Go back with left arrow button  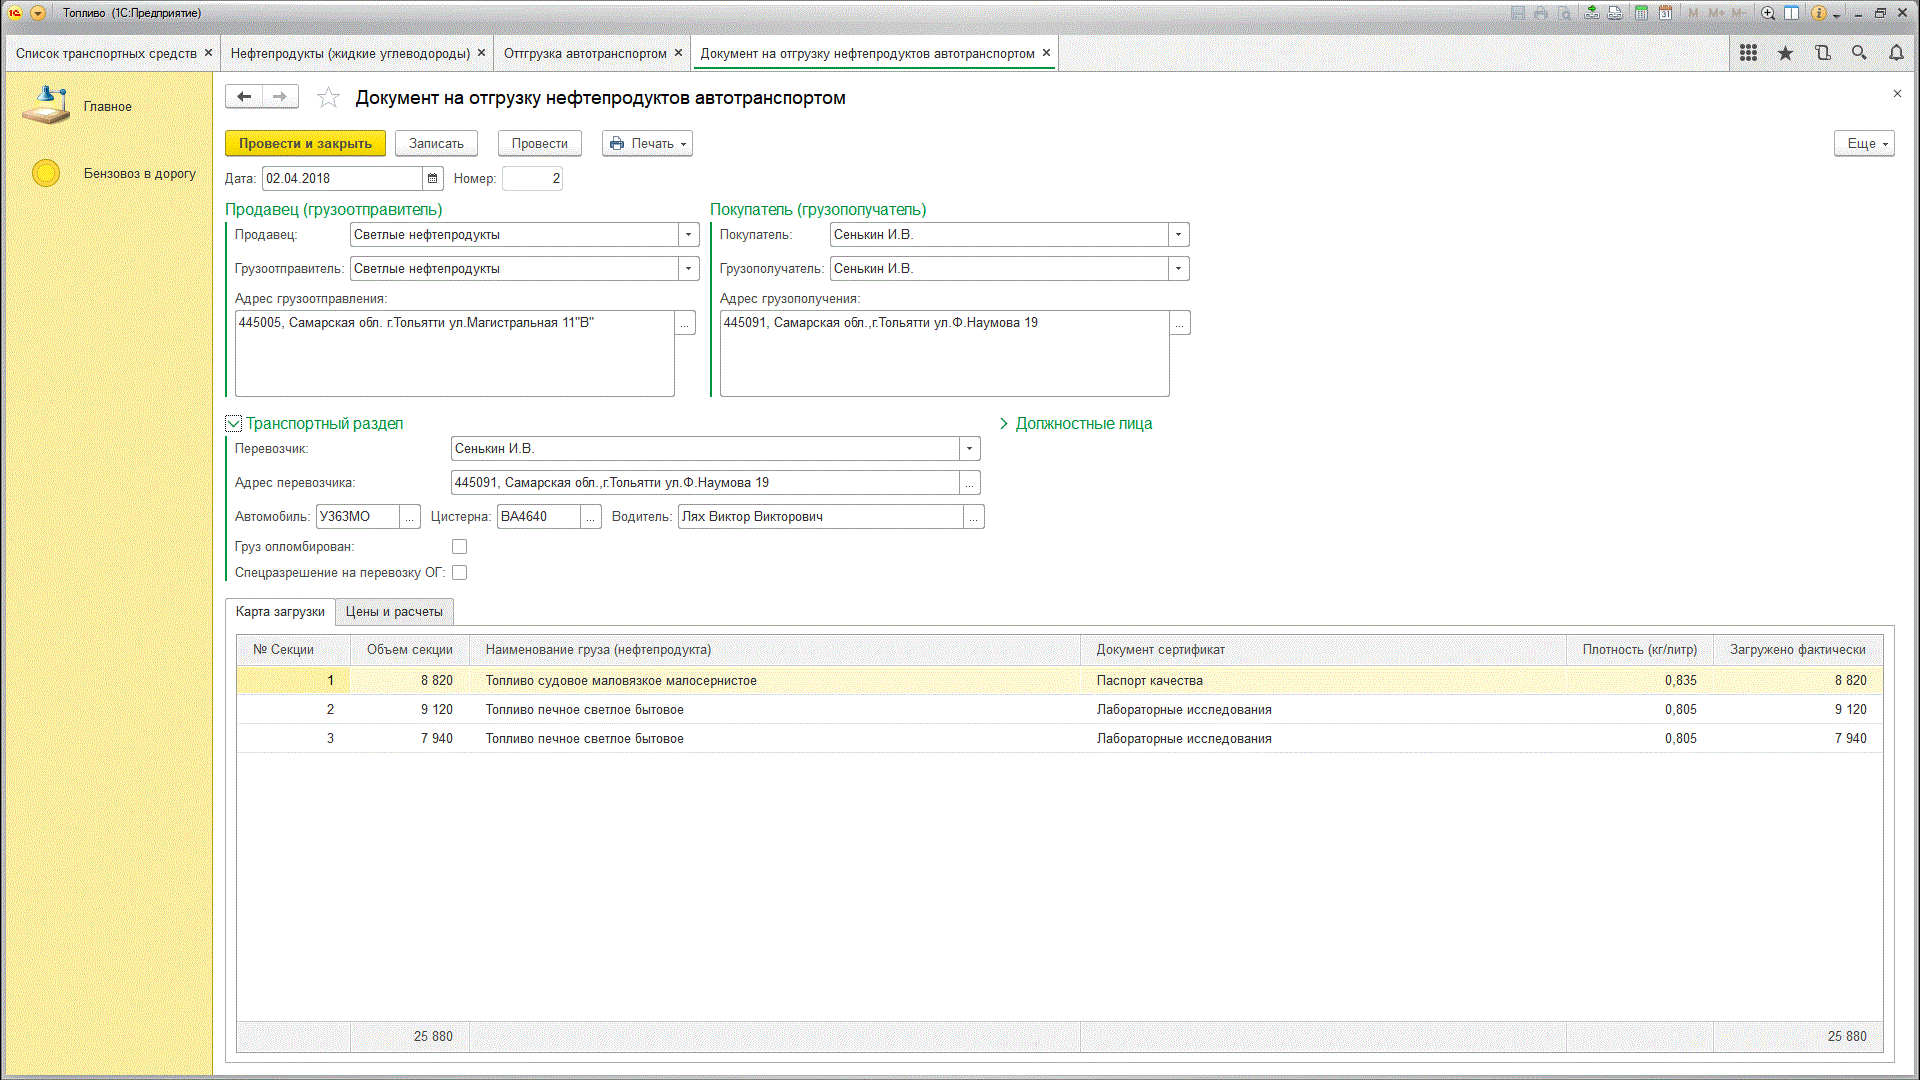244,97
